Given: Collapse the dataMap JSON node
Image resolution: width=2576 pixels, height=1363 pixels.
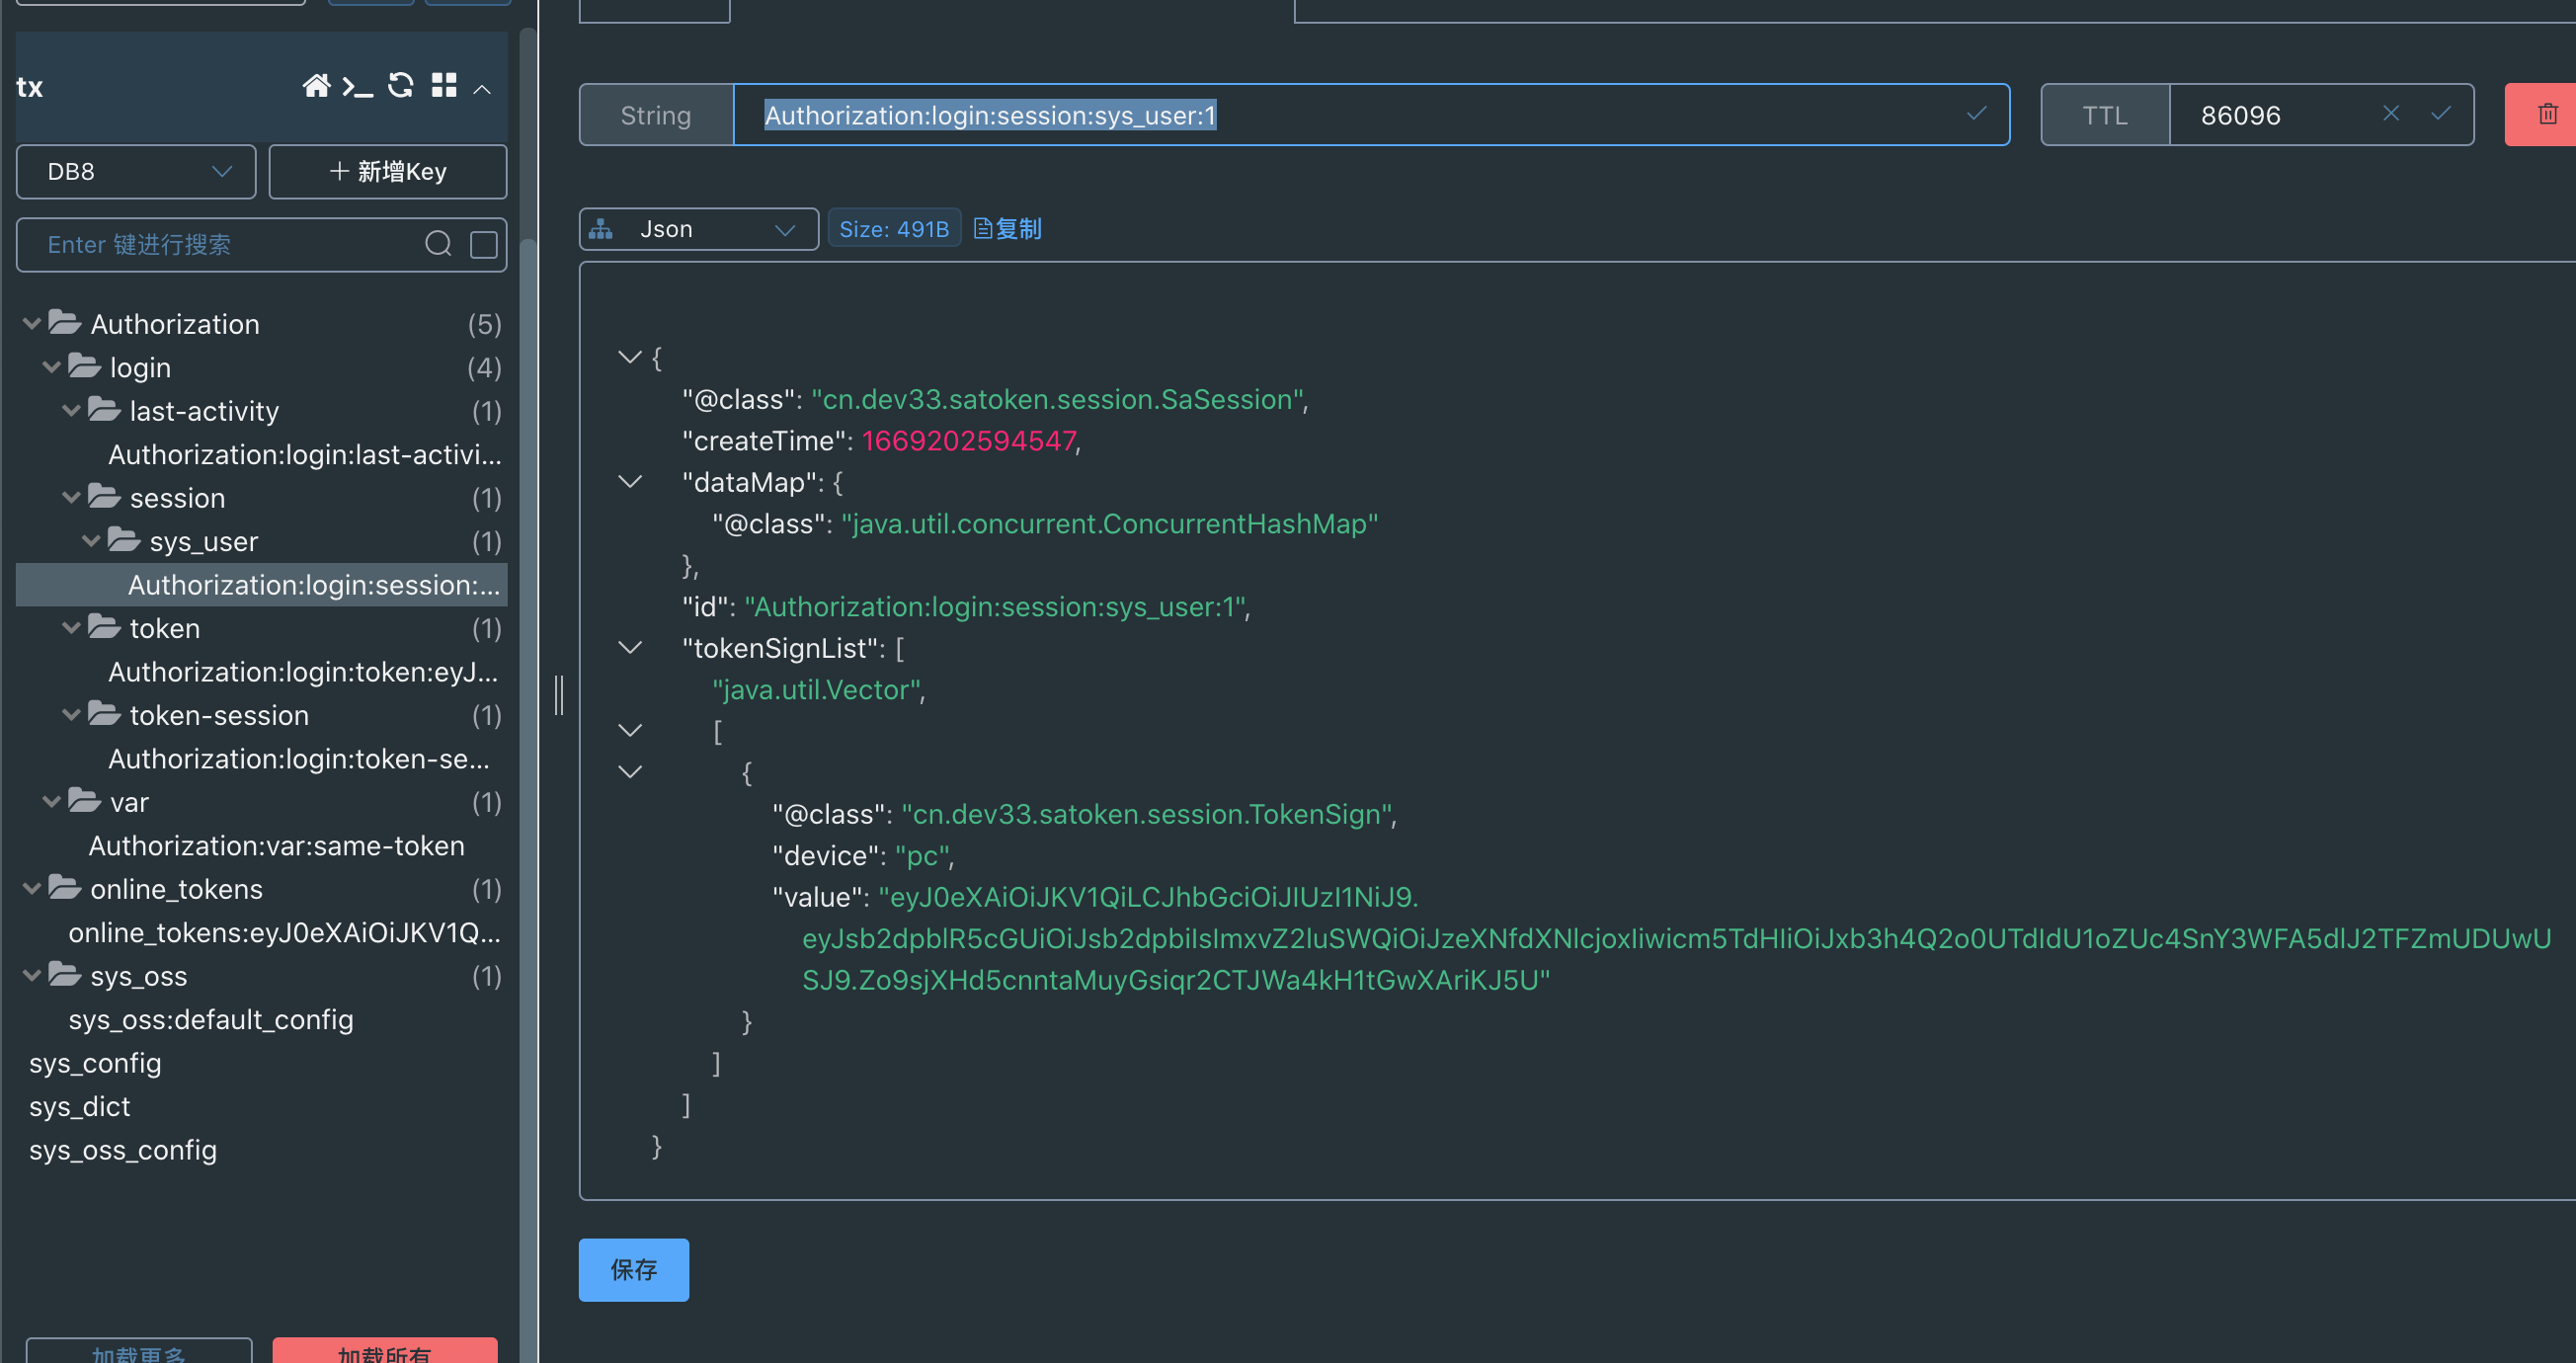Looking at the screenshot, I should pos(630,482).
